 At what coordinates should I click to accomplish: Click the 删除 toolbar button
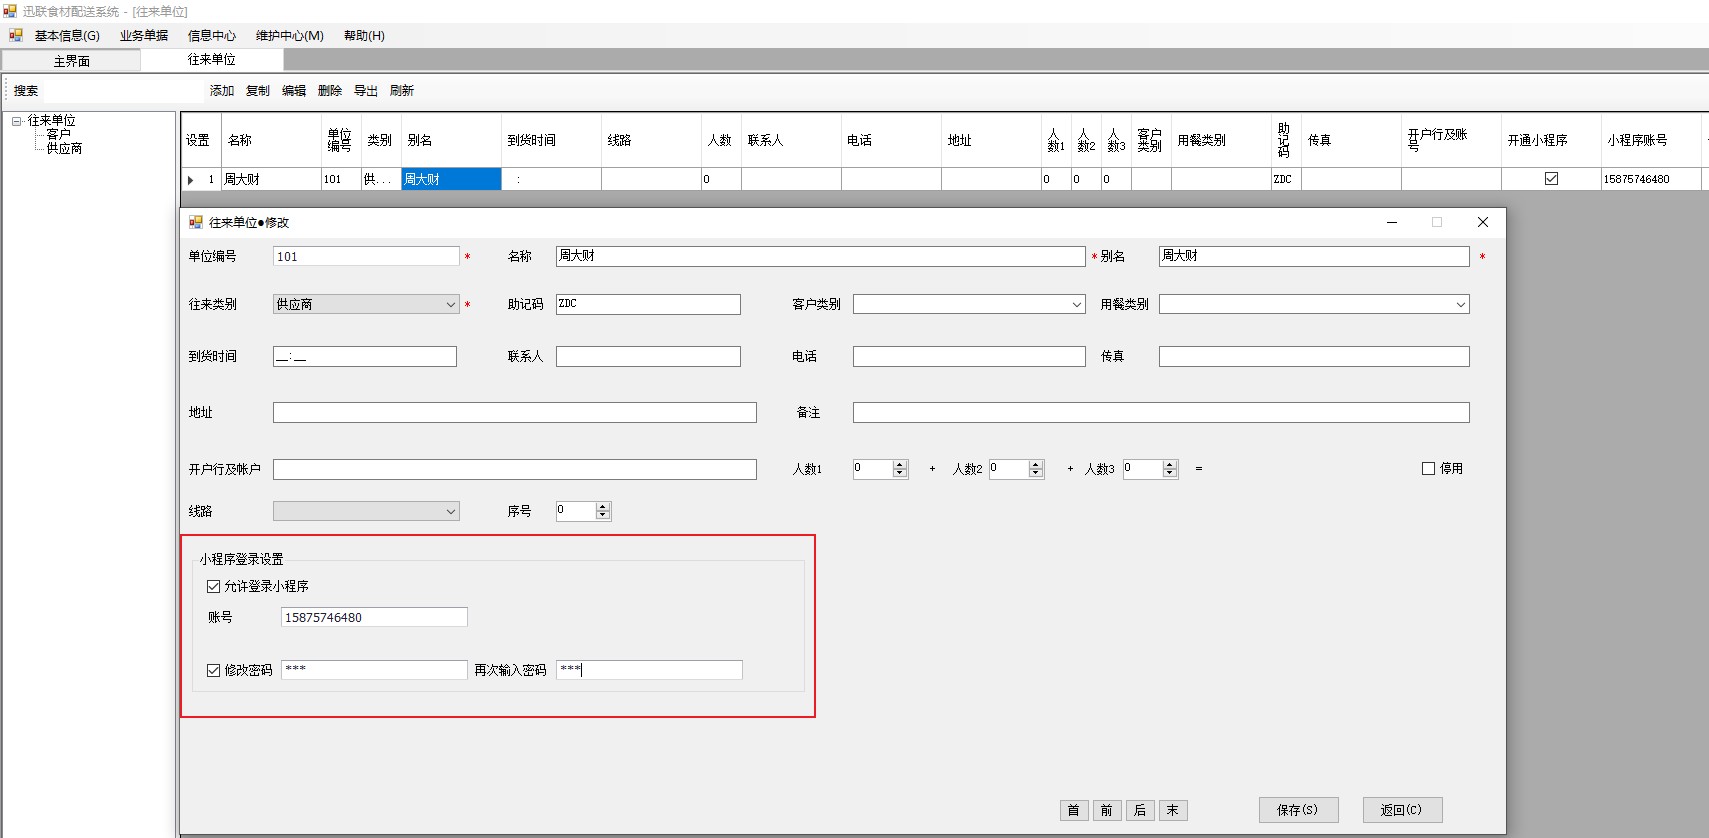330,90
